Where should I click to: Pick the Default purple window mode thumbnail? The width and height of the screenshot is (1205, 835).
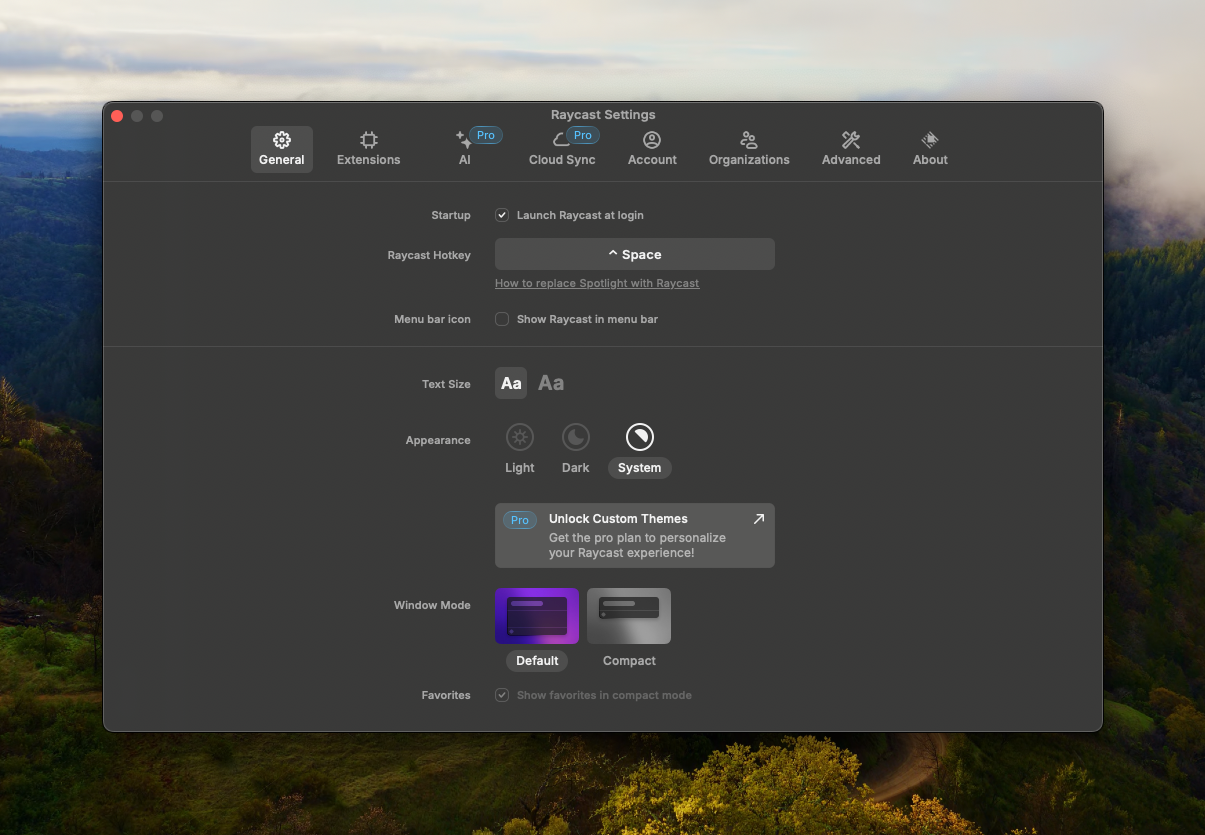point(537,616)
